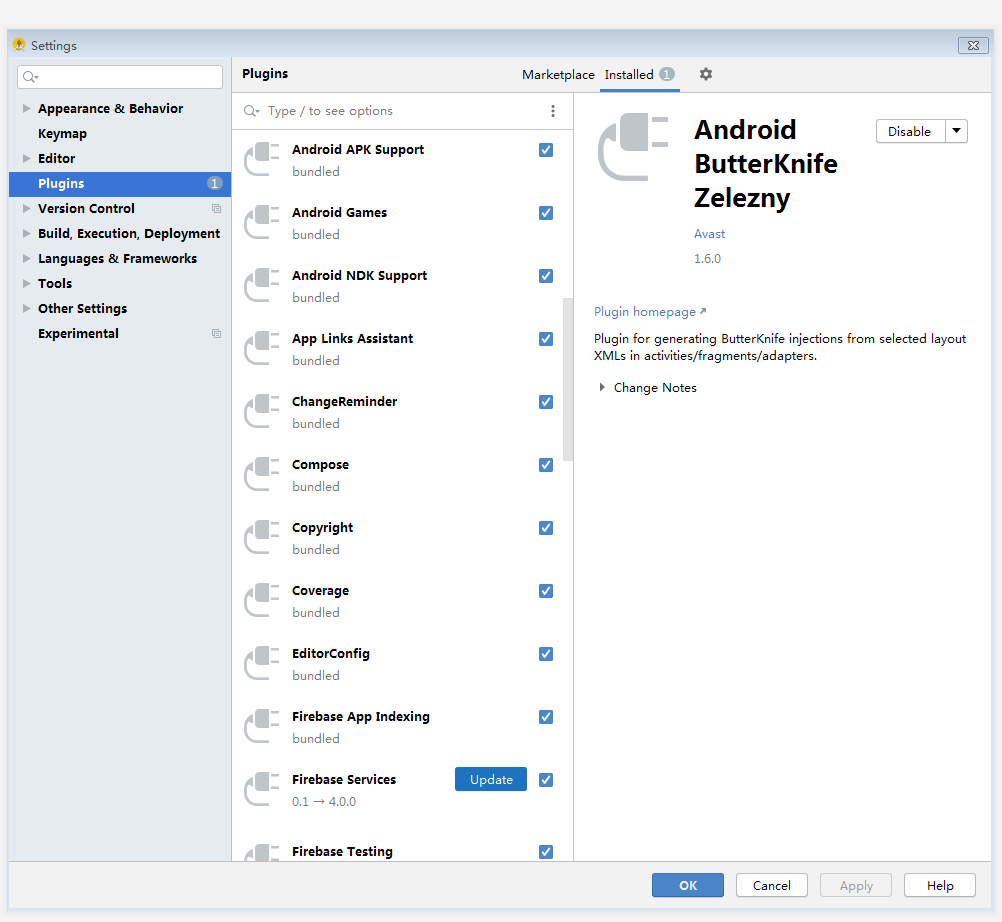
Task: Click the plugin search magnifier icon
Action: (x=251, y=111)
